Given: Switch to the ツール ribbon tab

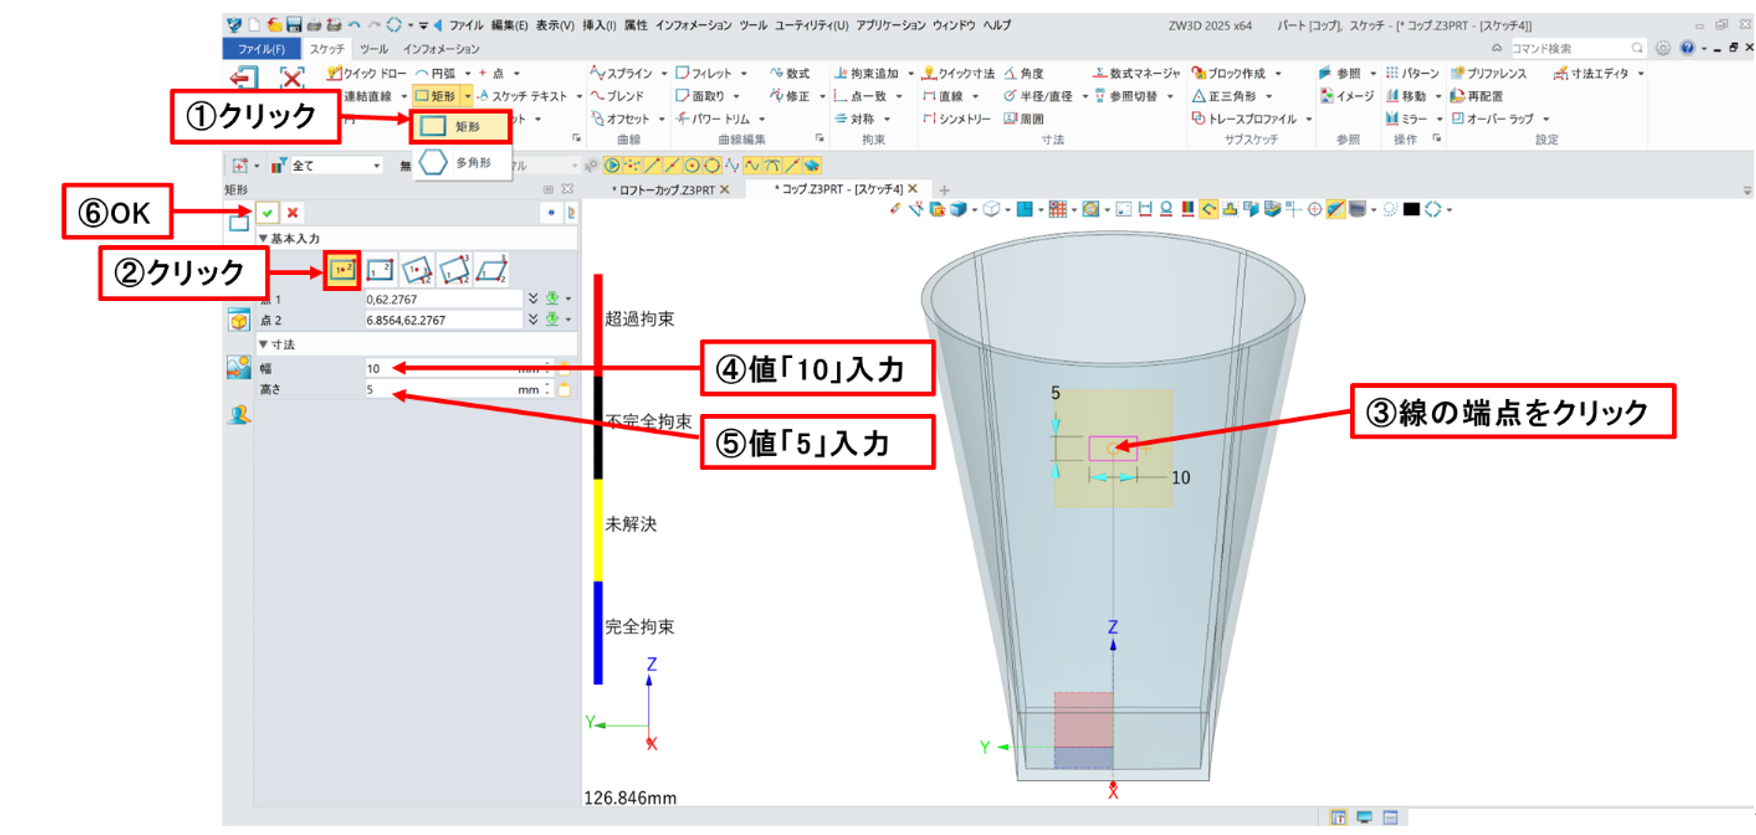Looking at the screenshot, I should [x=374, y=48].
